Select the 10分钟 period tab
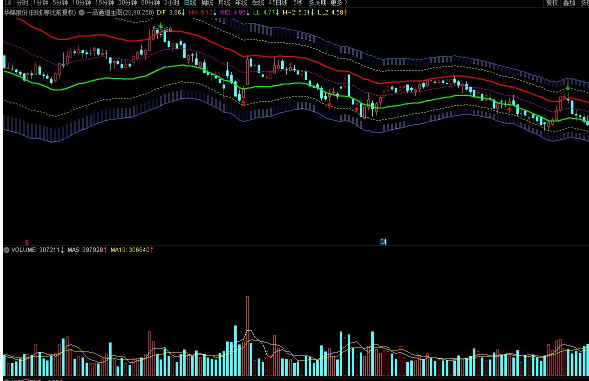Viewport: 589px width, 381px height. pyautogui.click(x=82, y=3)
